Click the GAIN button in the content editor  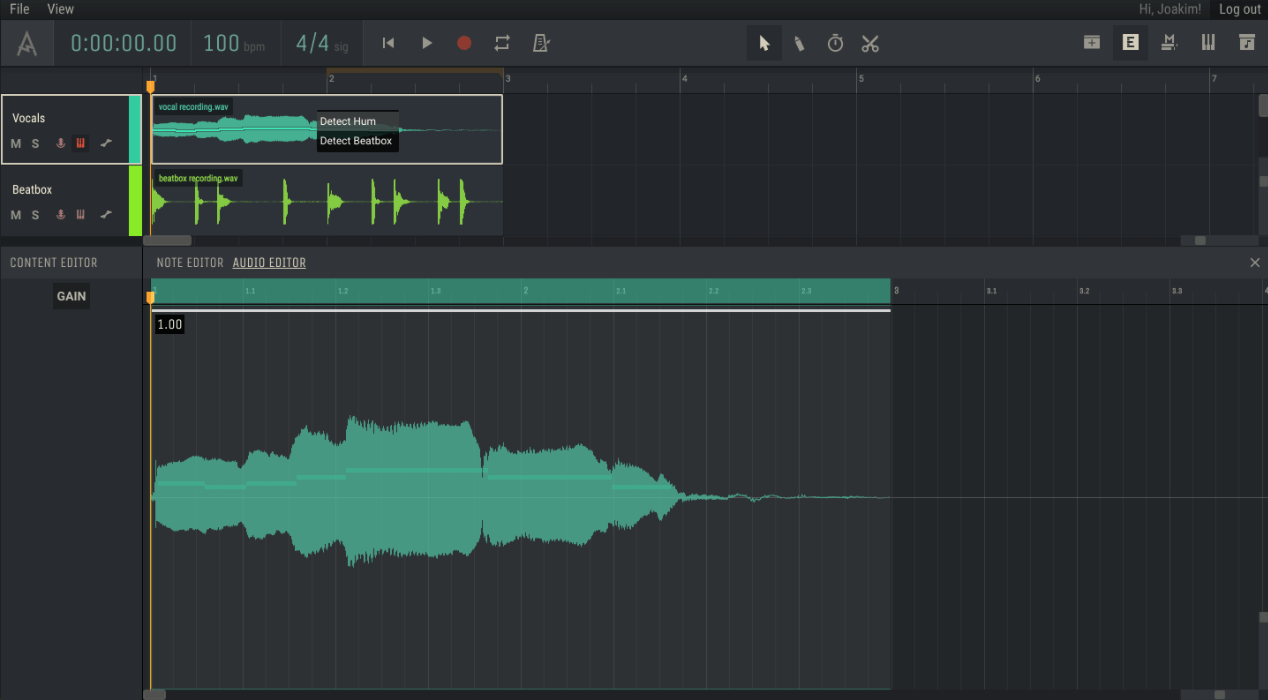tap(71, 296)
